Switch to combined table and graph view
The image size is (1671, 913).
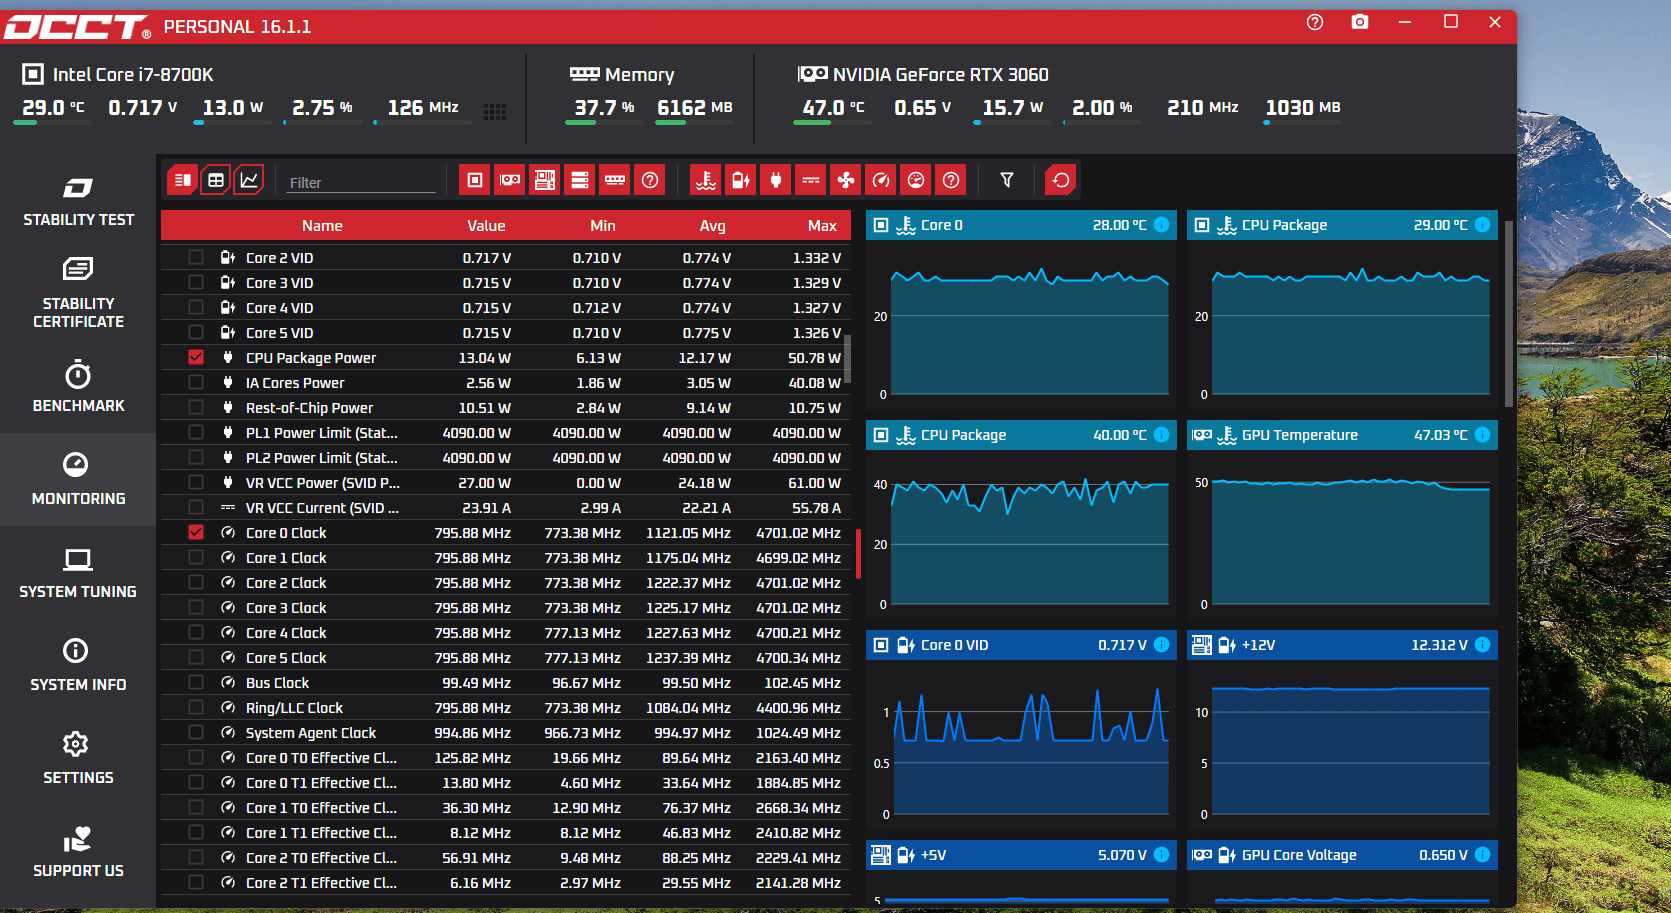pyautogui.click(x=182, y=180)
